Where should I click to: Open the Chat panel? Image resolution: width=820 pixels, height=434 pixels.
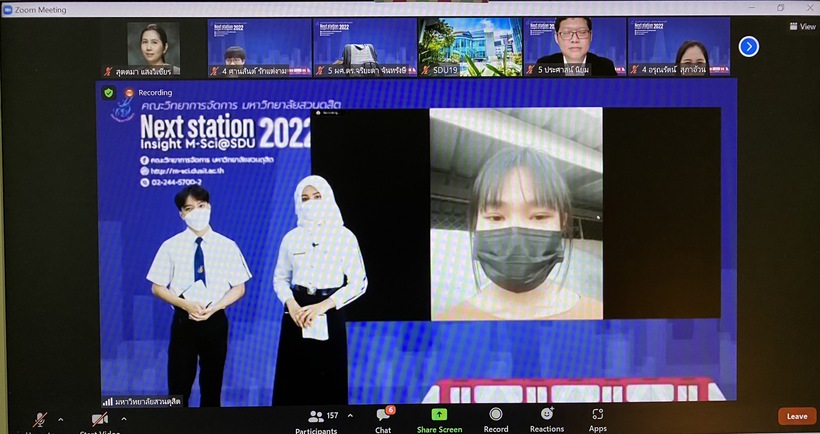coord(383,420)
